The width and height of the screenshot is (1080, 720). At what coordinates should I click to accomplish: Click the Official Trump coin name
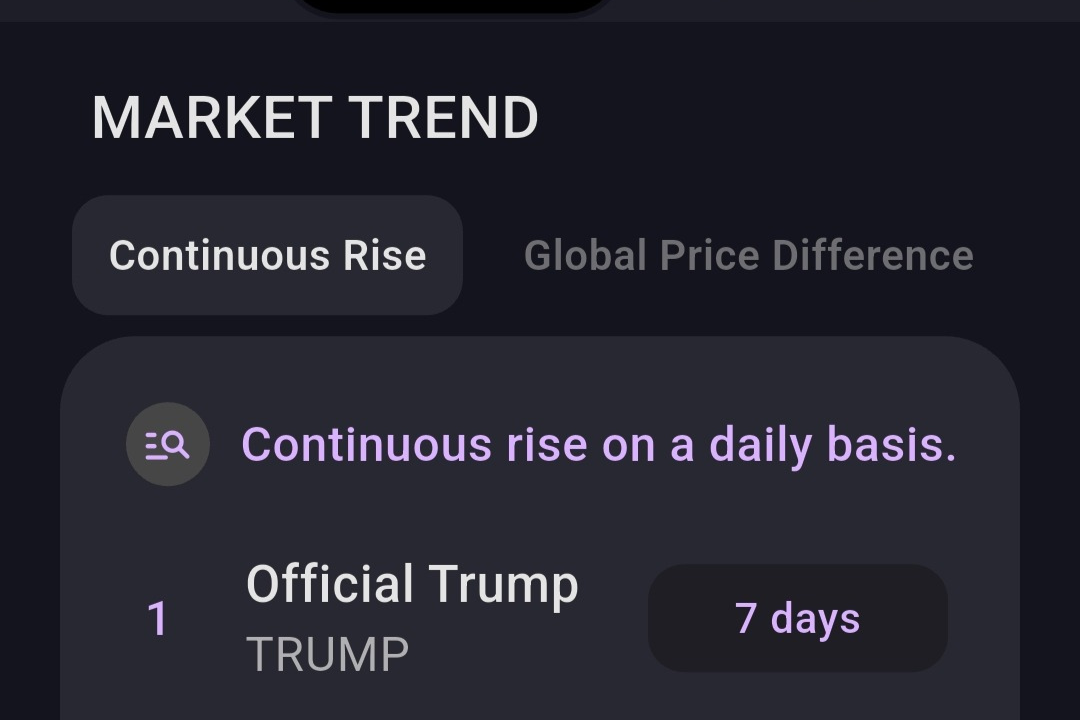(413, 585)
